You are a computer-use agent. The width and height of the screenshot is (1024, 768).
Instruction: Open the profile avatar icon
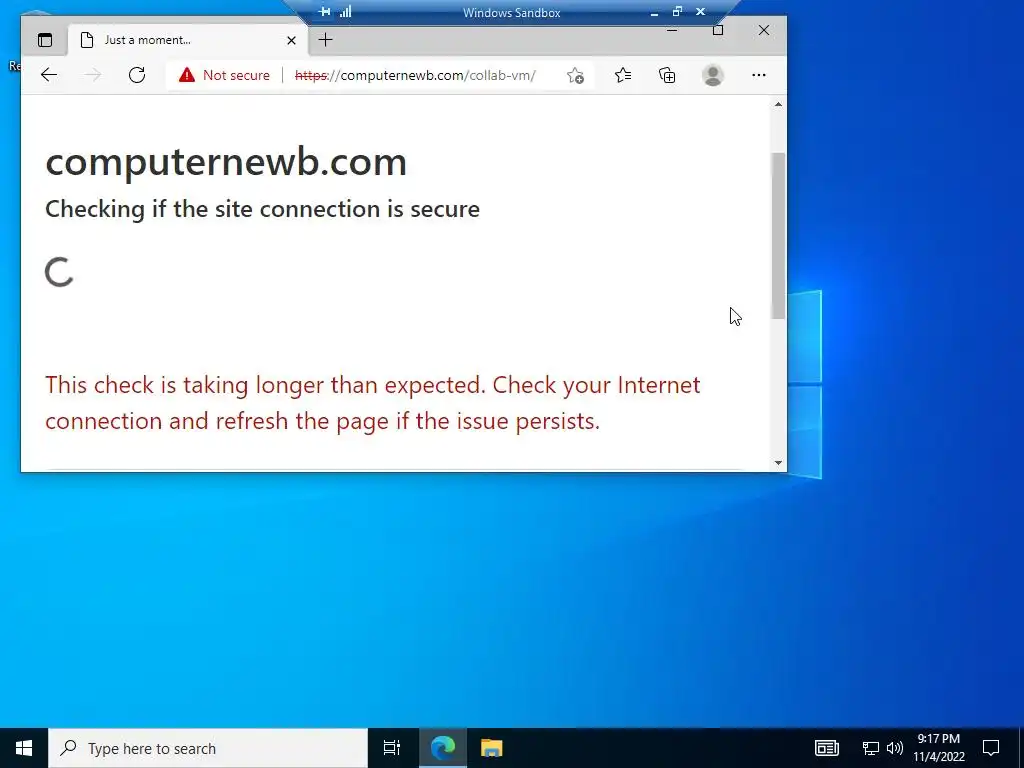pyautogui.click(x=712, y=75)
